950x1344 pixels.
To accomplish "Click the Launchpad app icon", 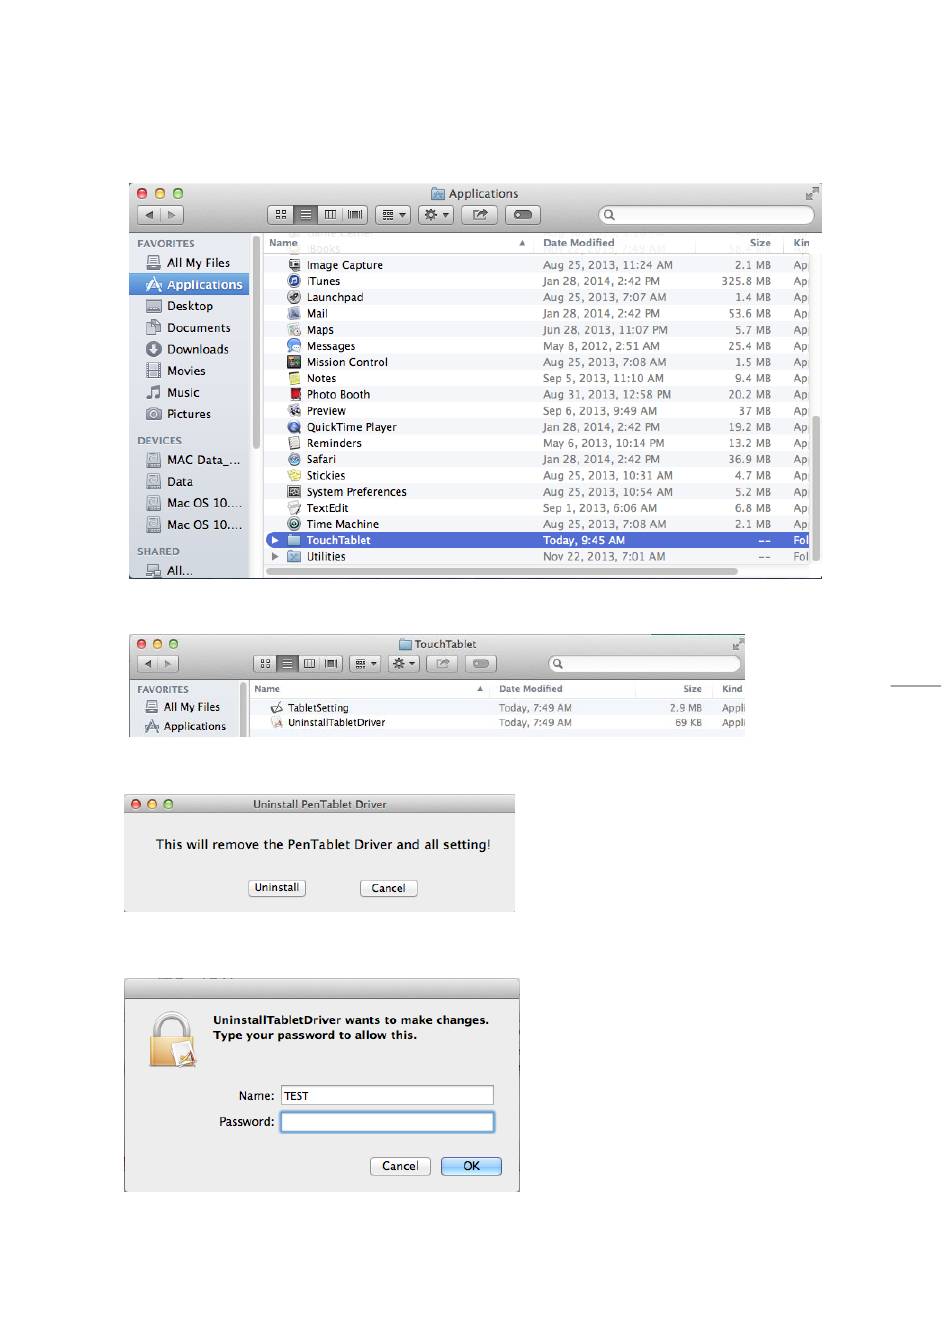I will pos(294,297).
